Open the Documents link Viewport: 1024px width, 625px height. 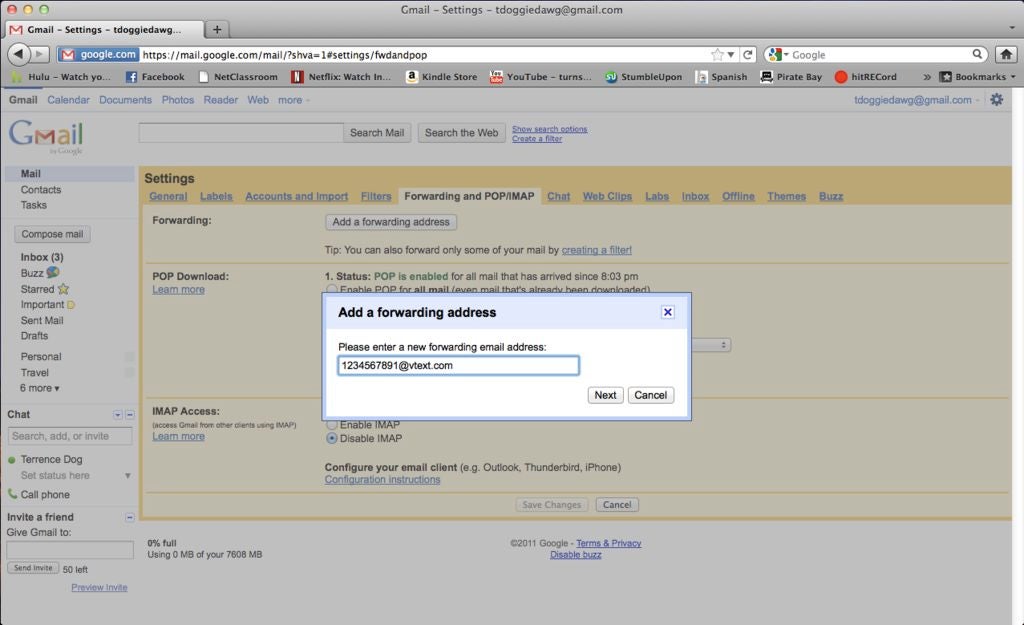point(125,100)
